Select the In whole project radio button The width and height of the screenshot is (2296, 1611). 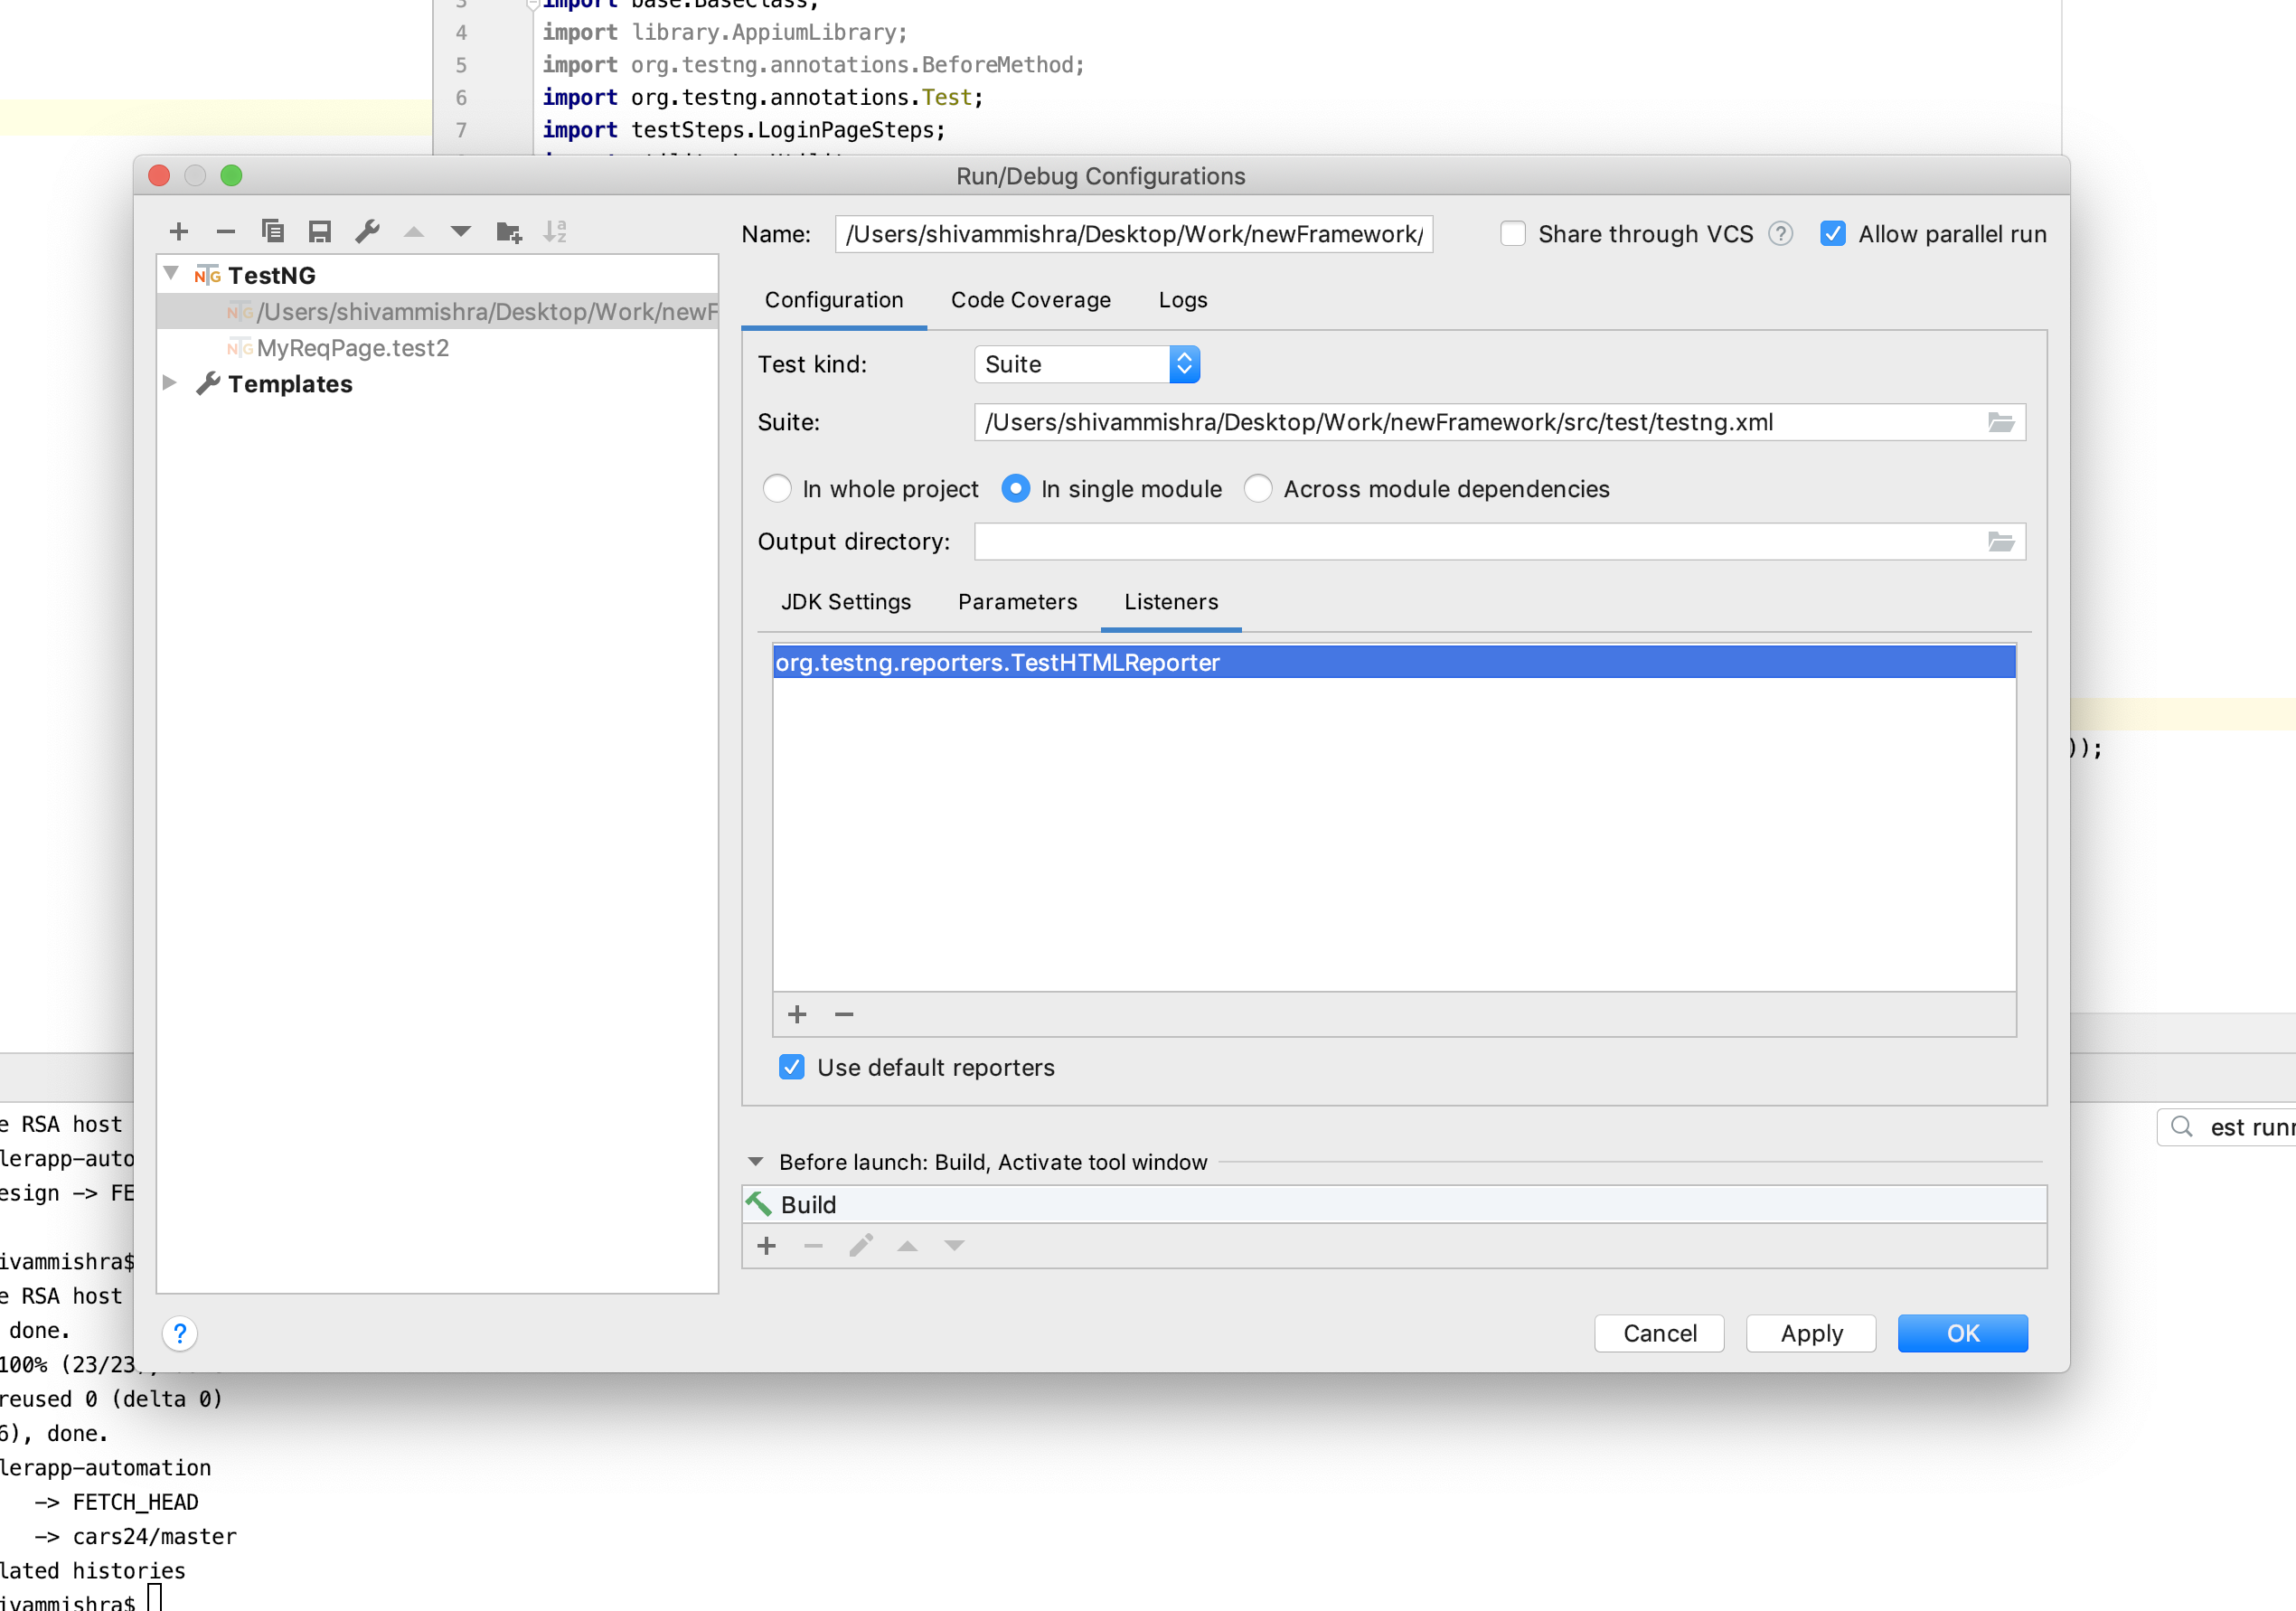point(777,489)
